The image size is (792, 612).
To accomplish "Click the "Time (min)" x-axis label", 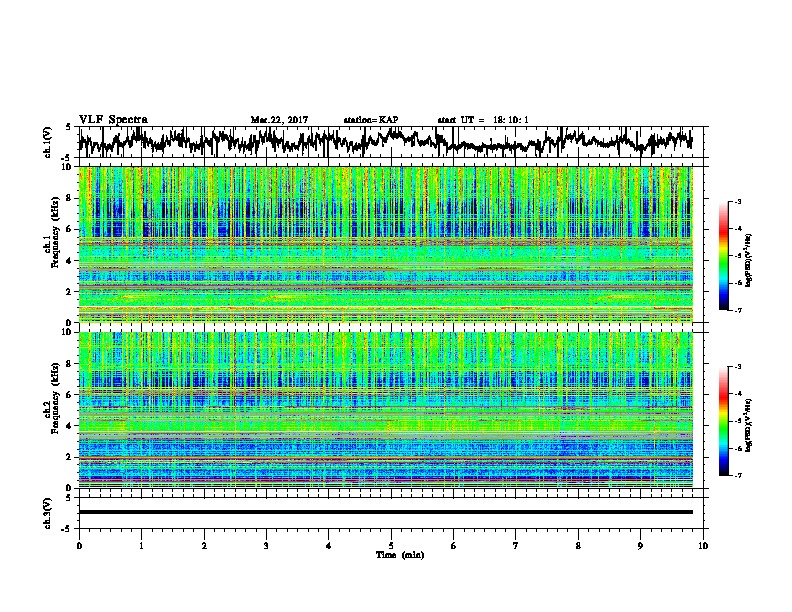I will (400, 555).
